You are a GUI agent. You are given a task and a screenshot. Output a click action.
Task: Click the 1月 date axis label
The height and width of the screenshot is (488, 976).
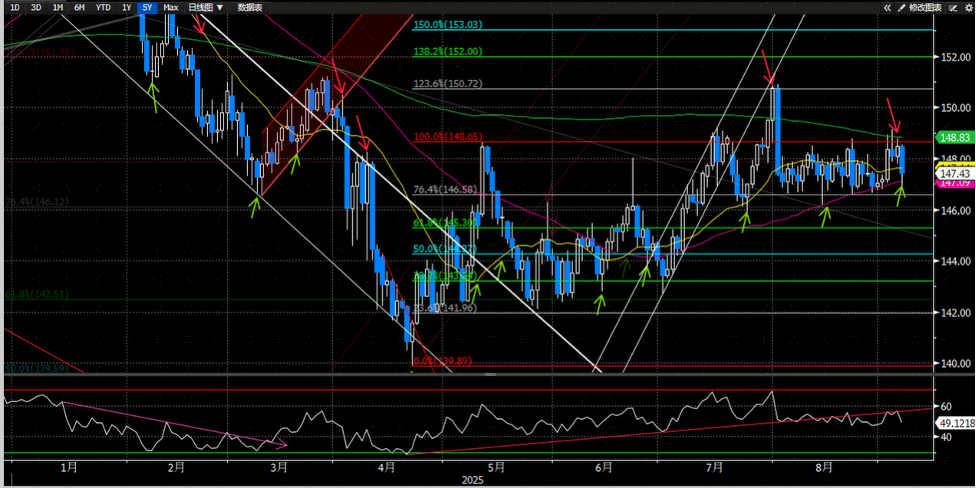pyautogui.click(x=68, y=467)
